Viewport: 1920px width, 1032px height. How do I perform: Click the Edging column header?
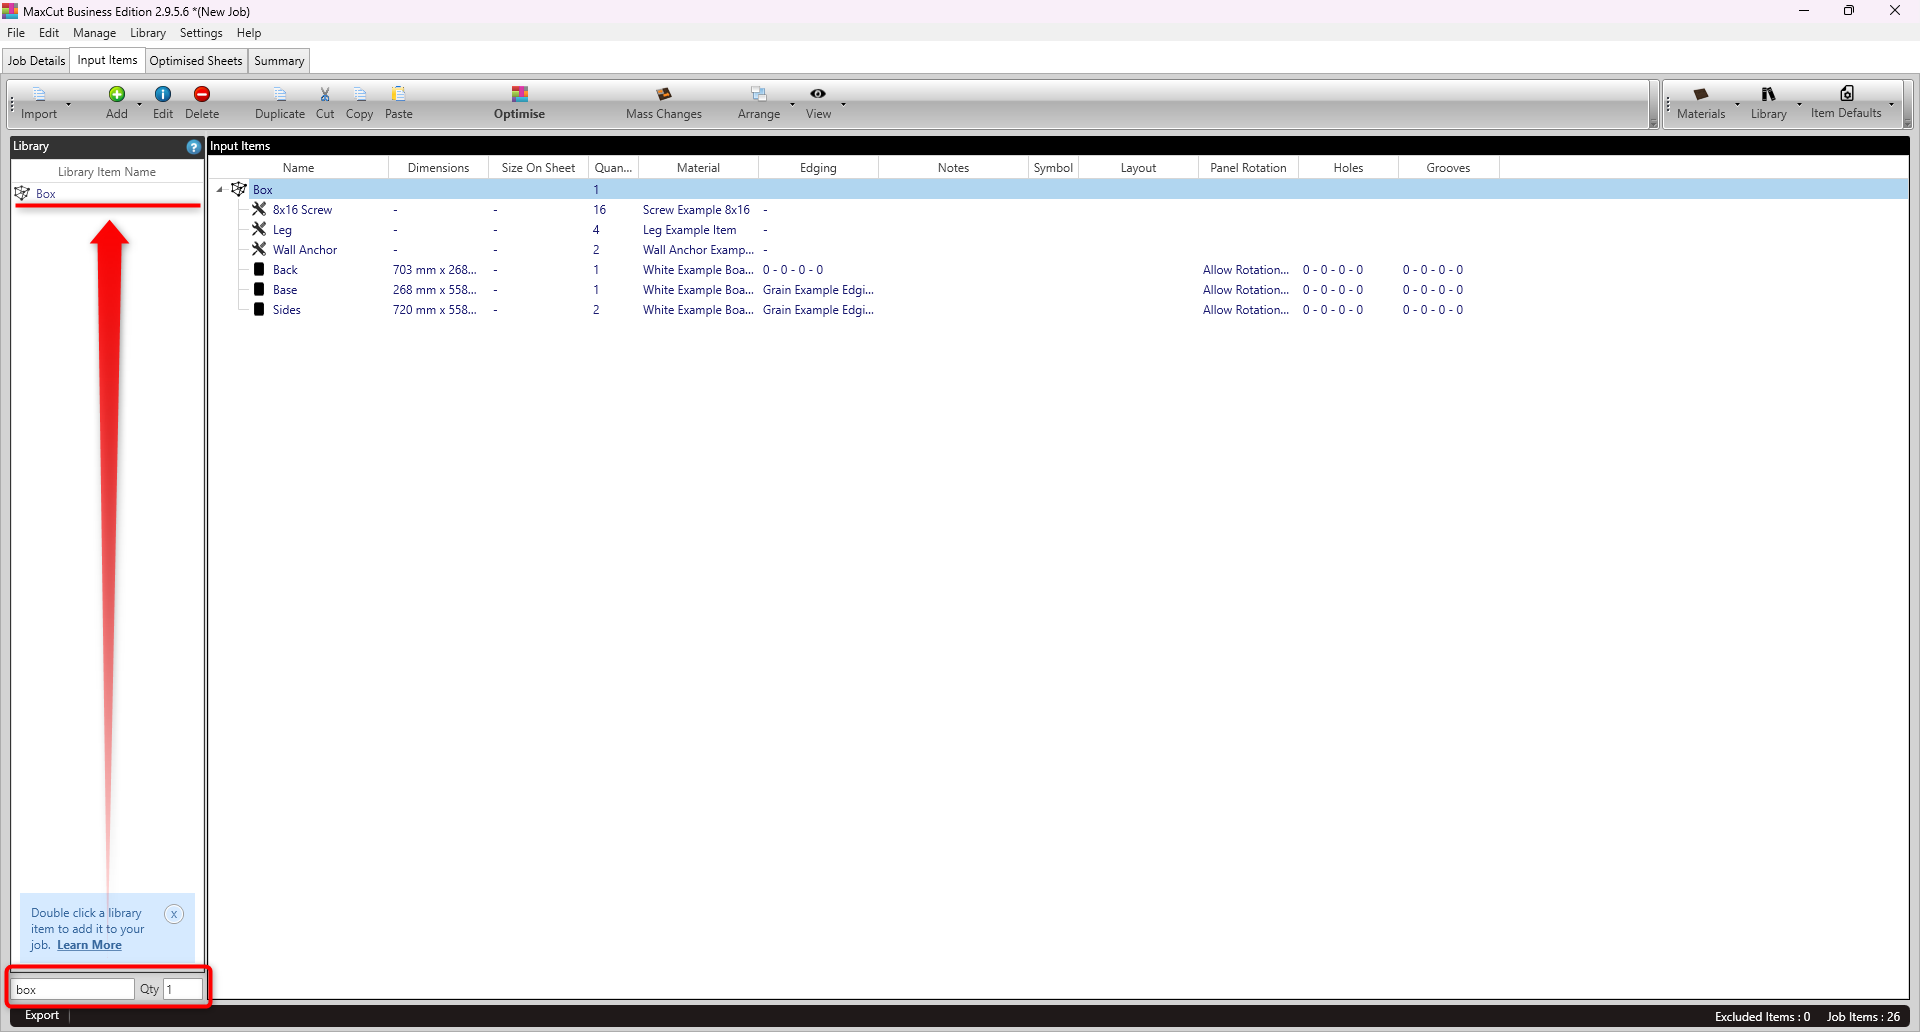(x=818, y=168)
